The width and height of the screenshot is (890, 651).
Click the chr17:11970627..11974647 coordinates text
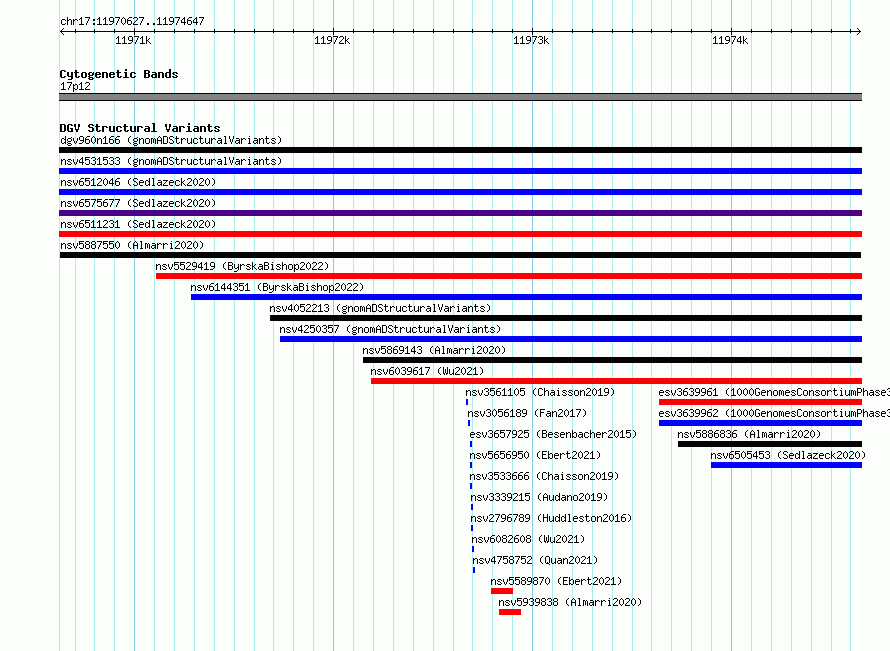click(132, 21)
